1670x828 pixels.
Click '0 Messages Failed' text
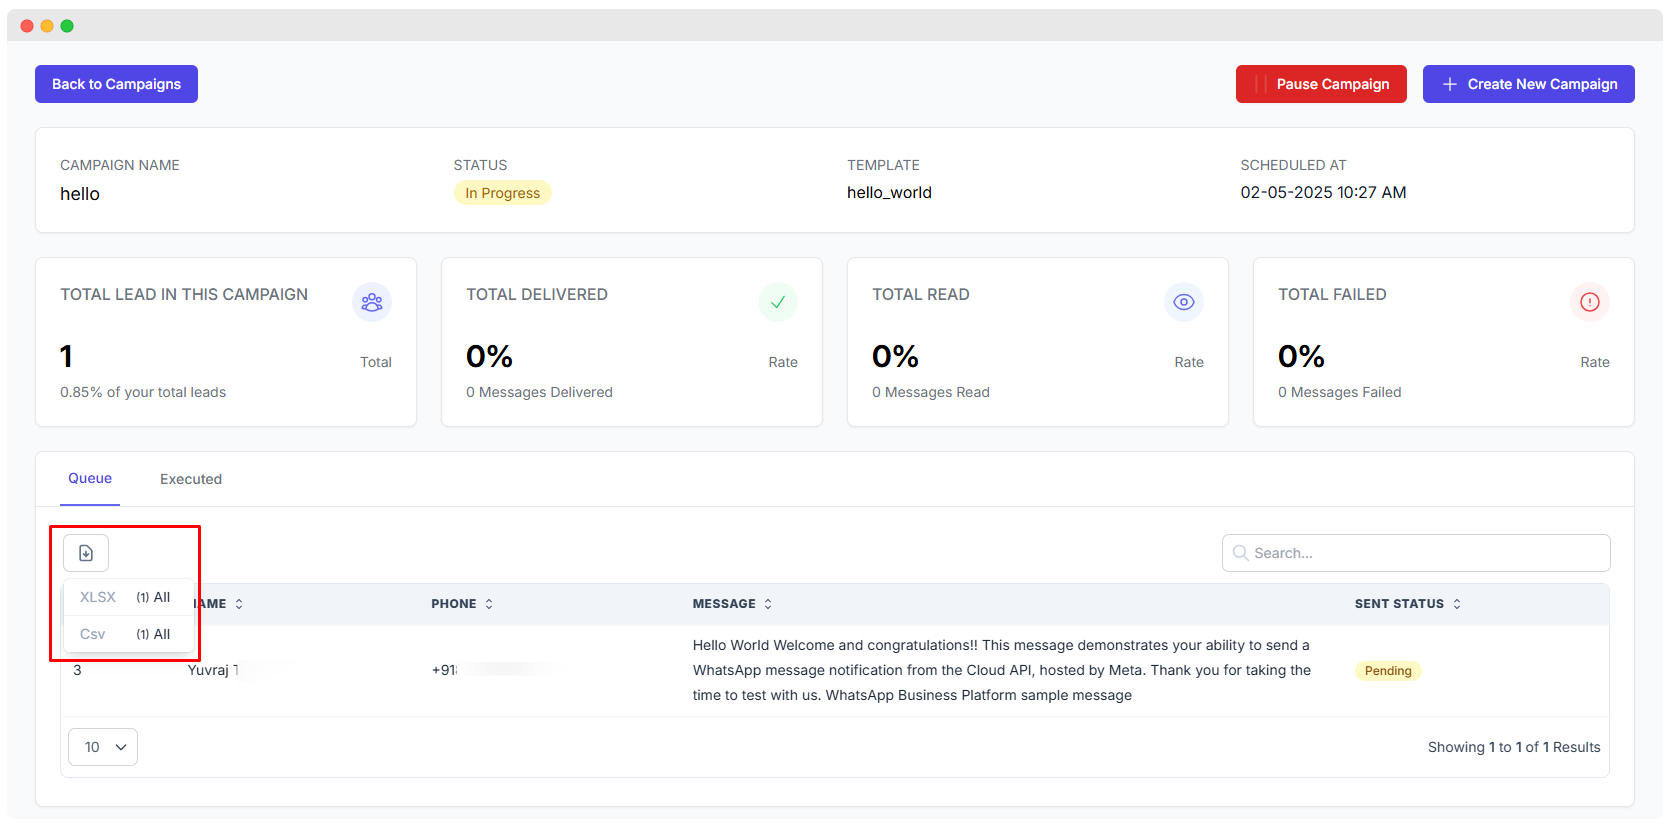[x=1340, y=392]
